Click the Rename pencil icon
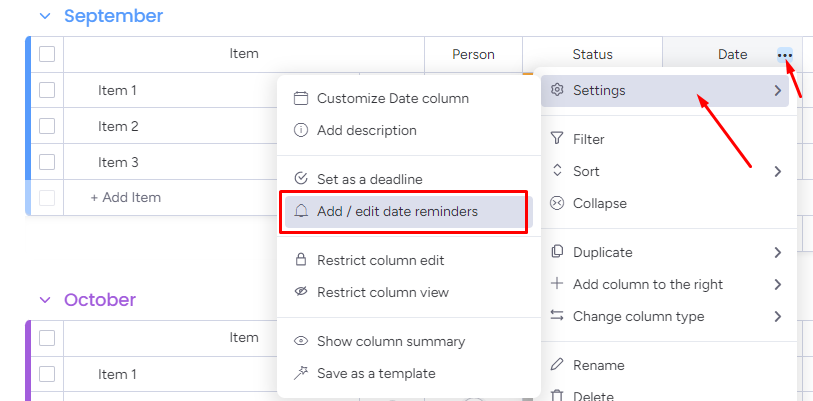The width and height of the screenshot is (813, 401). pos(557,365)
